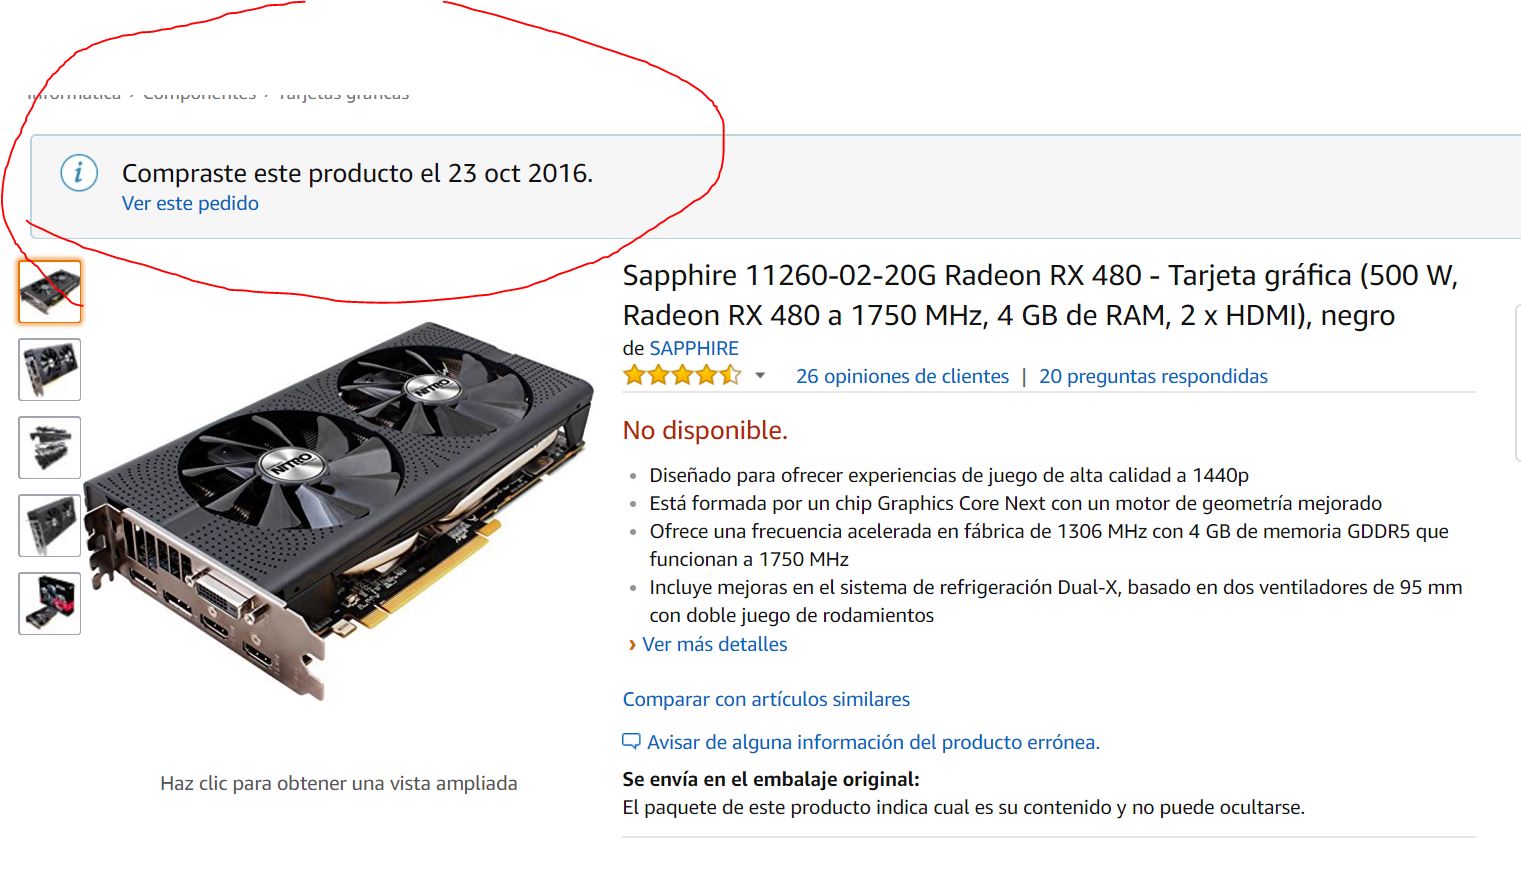Viewport: 1521px width, 874px height.
Task: Open '20 preguntas respondidas' link
Action: [x=1153, y=376]
